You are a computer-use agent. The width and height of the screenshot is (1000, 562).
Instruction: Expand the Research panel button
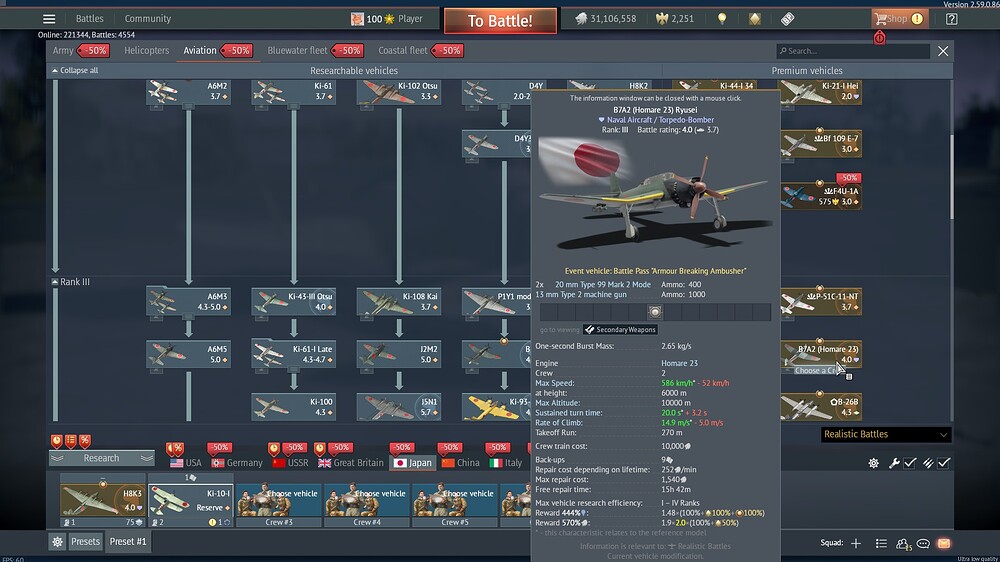click(102, 458)
